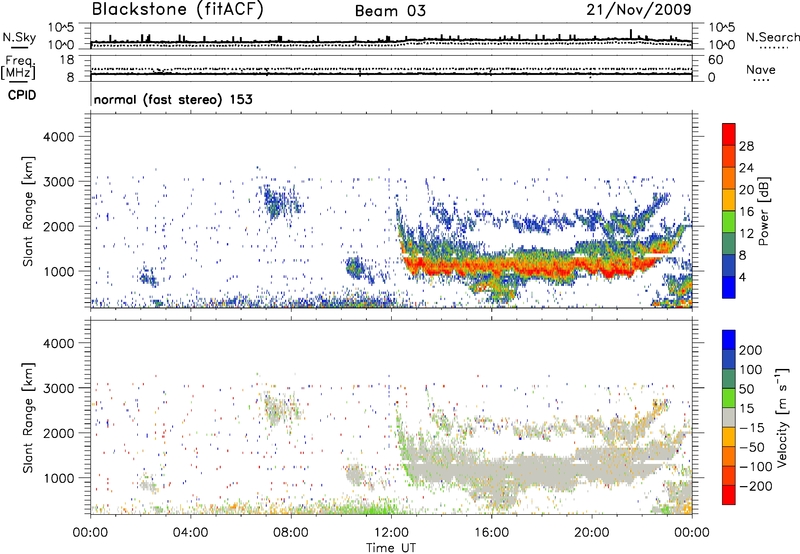Click the "Velocity [m s-1]" colorbar title

781,417
